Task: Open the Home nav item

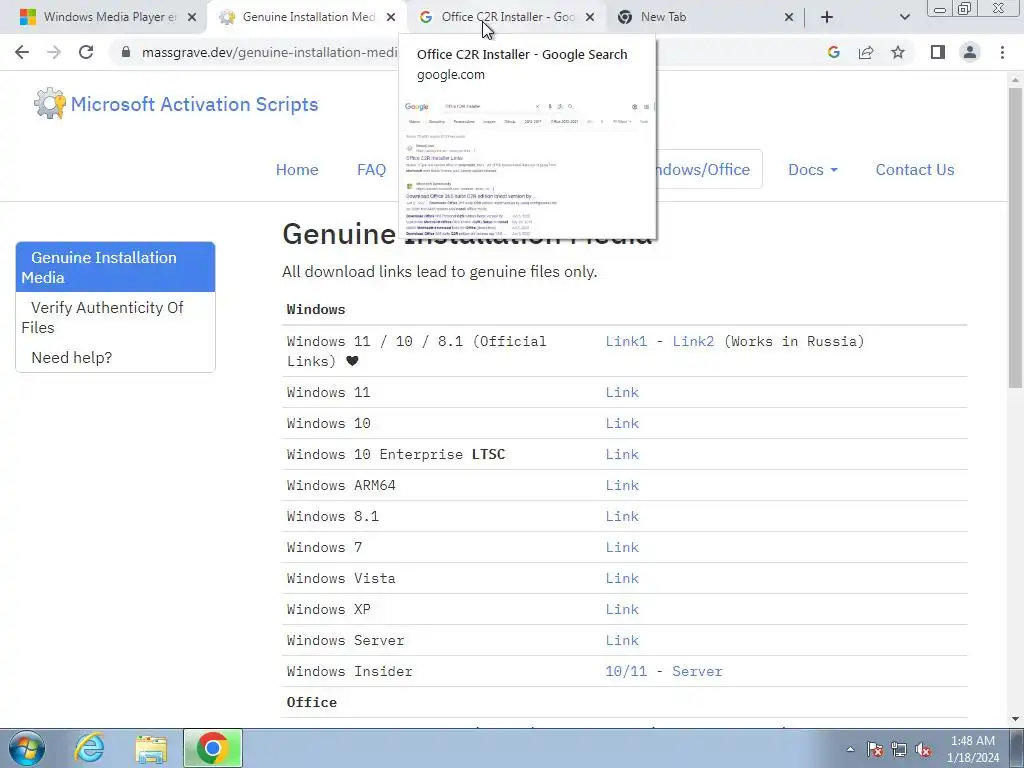Action: [297, 170]
